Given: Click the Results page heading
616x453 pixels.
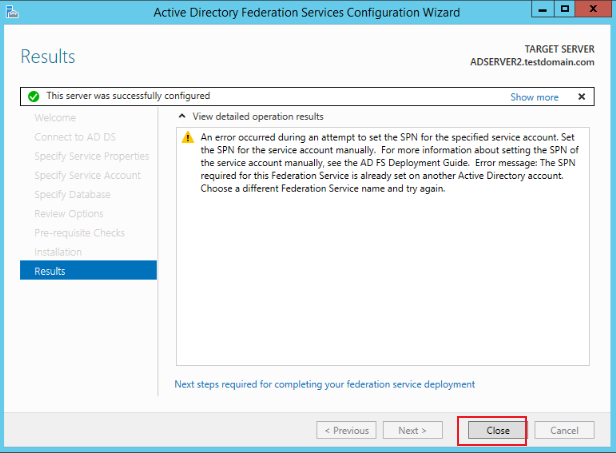Looking at the screenshot, I should coord(48,56).
